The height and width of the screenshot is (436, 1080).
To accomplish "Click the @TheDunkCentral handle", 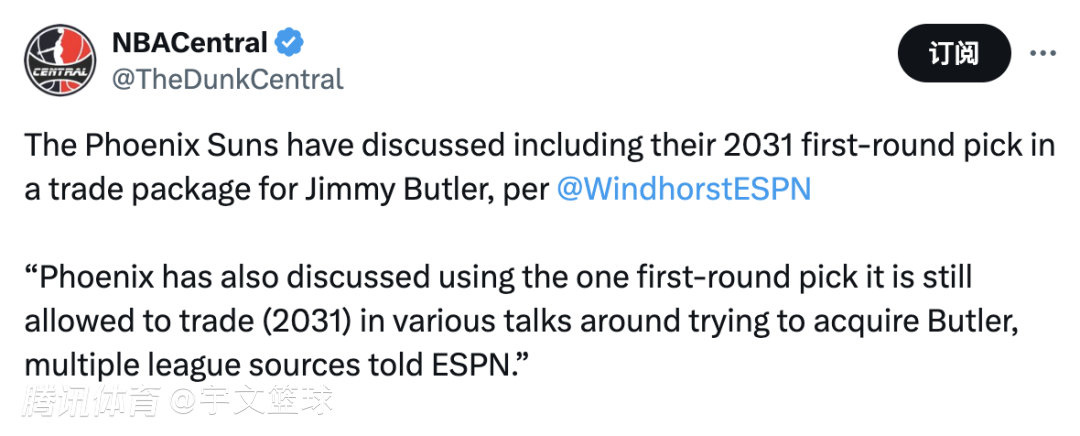I will point(227,79).
